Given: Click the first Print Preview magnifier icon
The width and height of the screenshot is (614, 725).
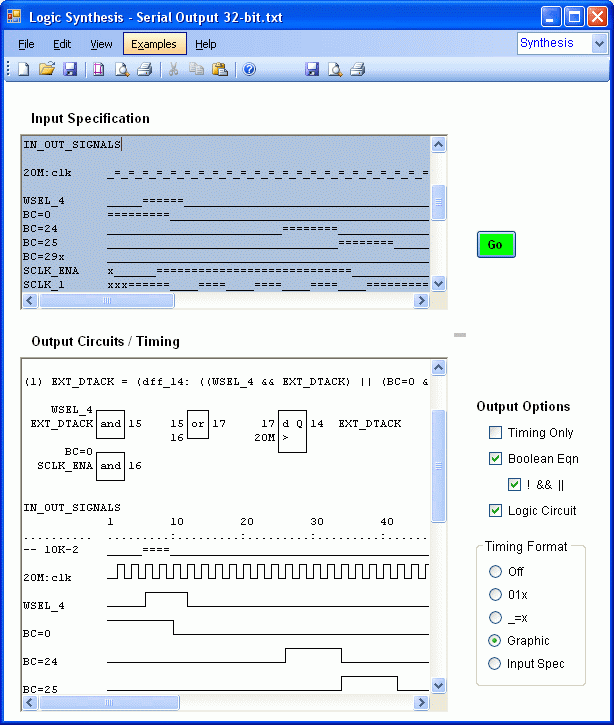Looking at the screenshot, I should (122, 69).
